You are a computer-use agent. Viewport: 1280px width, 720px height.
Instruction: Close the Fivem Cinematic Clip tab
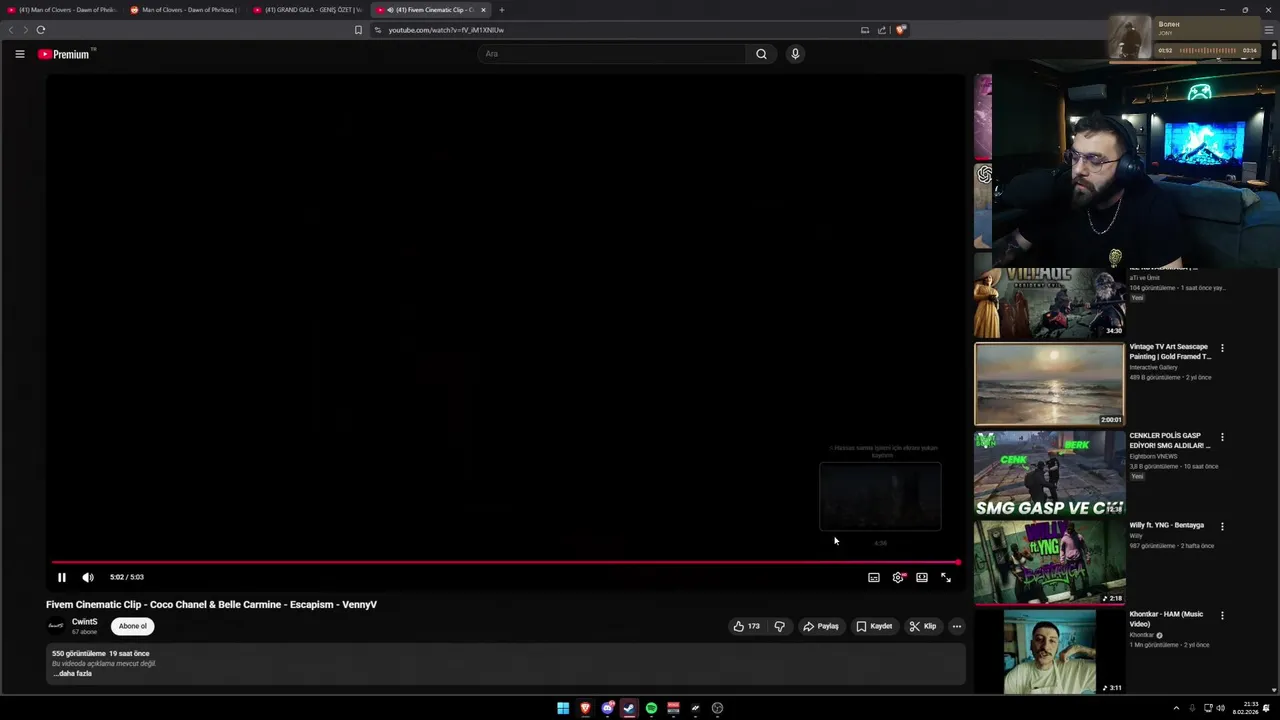(483, 10)
